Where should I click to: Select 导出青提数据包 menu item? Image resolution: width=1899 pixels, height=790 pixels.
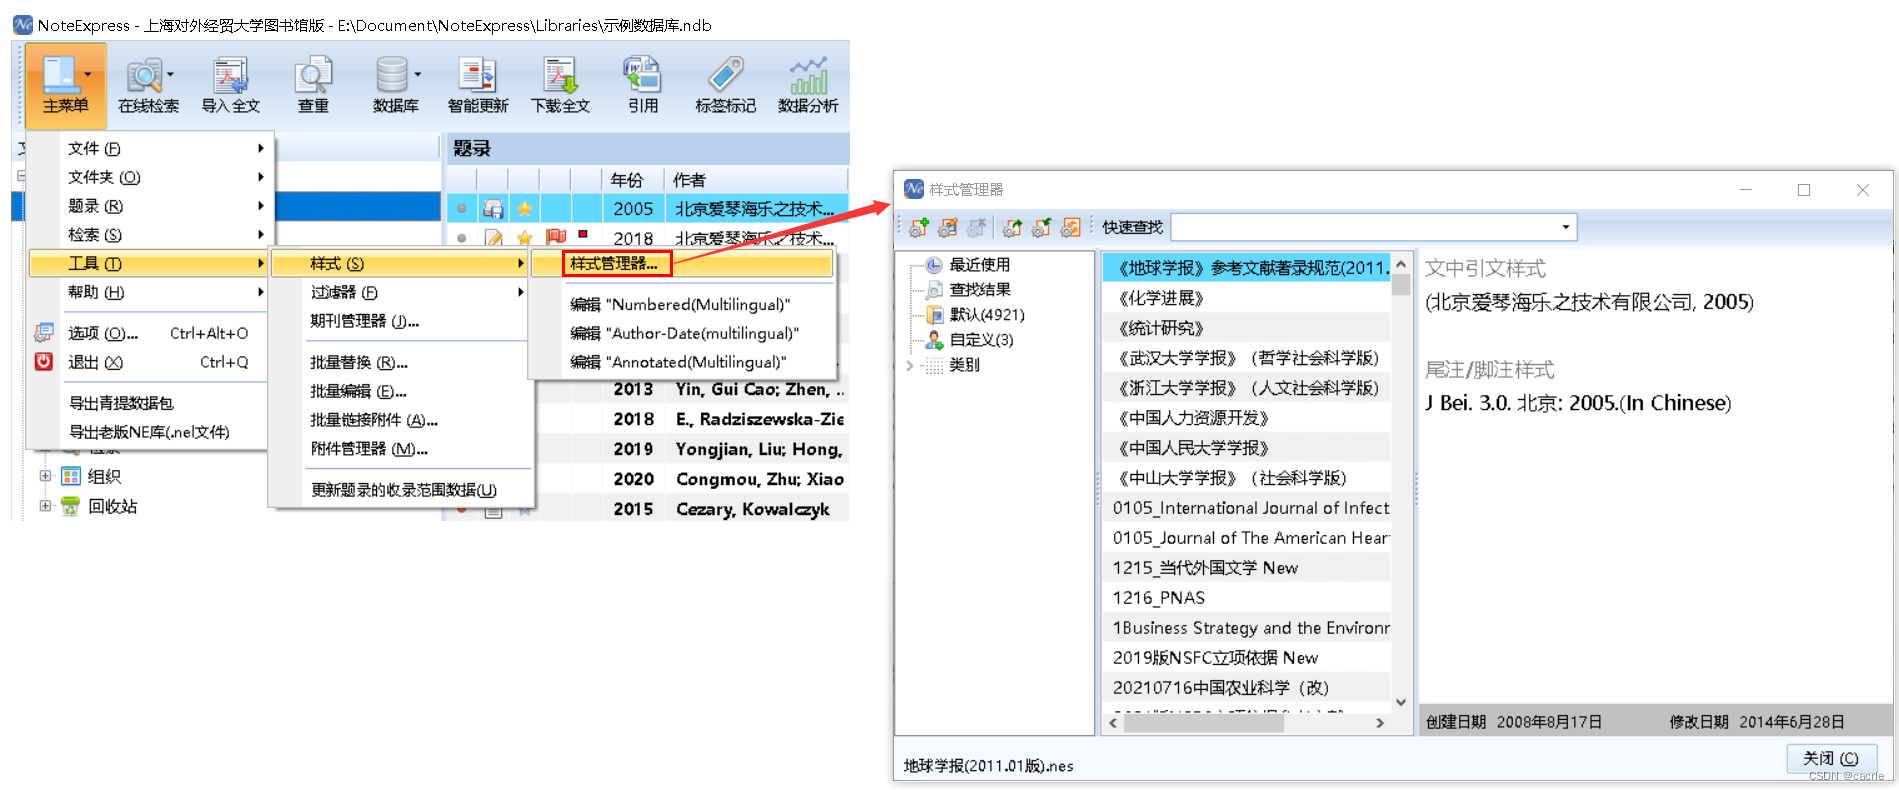pyautogui.click(x=149, y=403)
